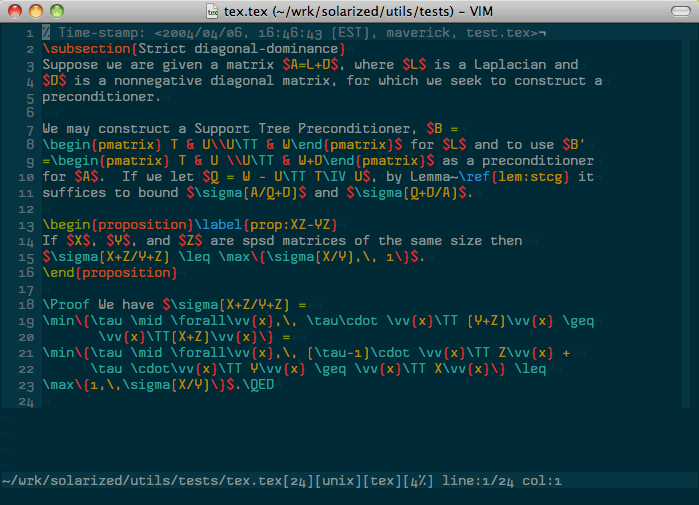
Task: Click the yellow minimize window button
Action: click(36, 11)
